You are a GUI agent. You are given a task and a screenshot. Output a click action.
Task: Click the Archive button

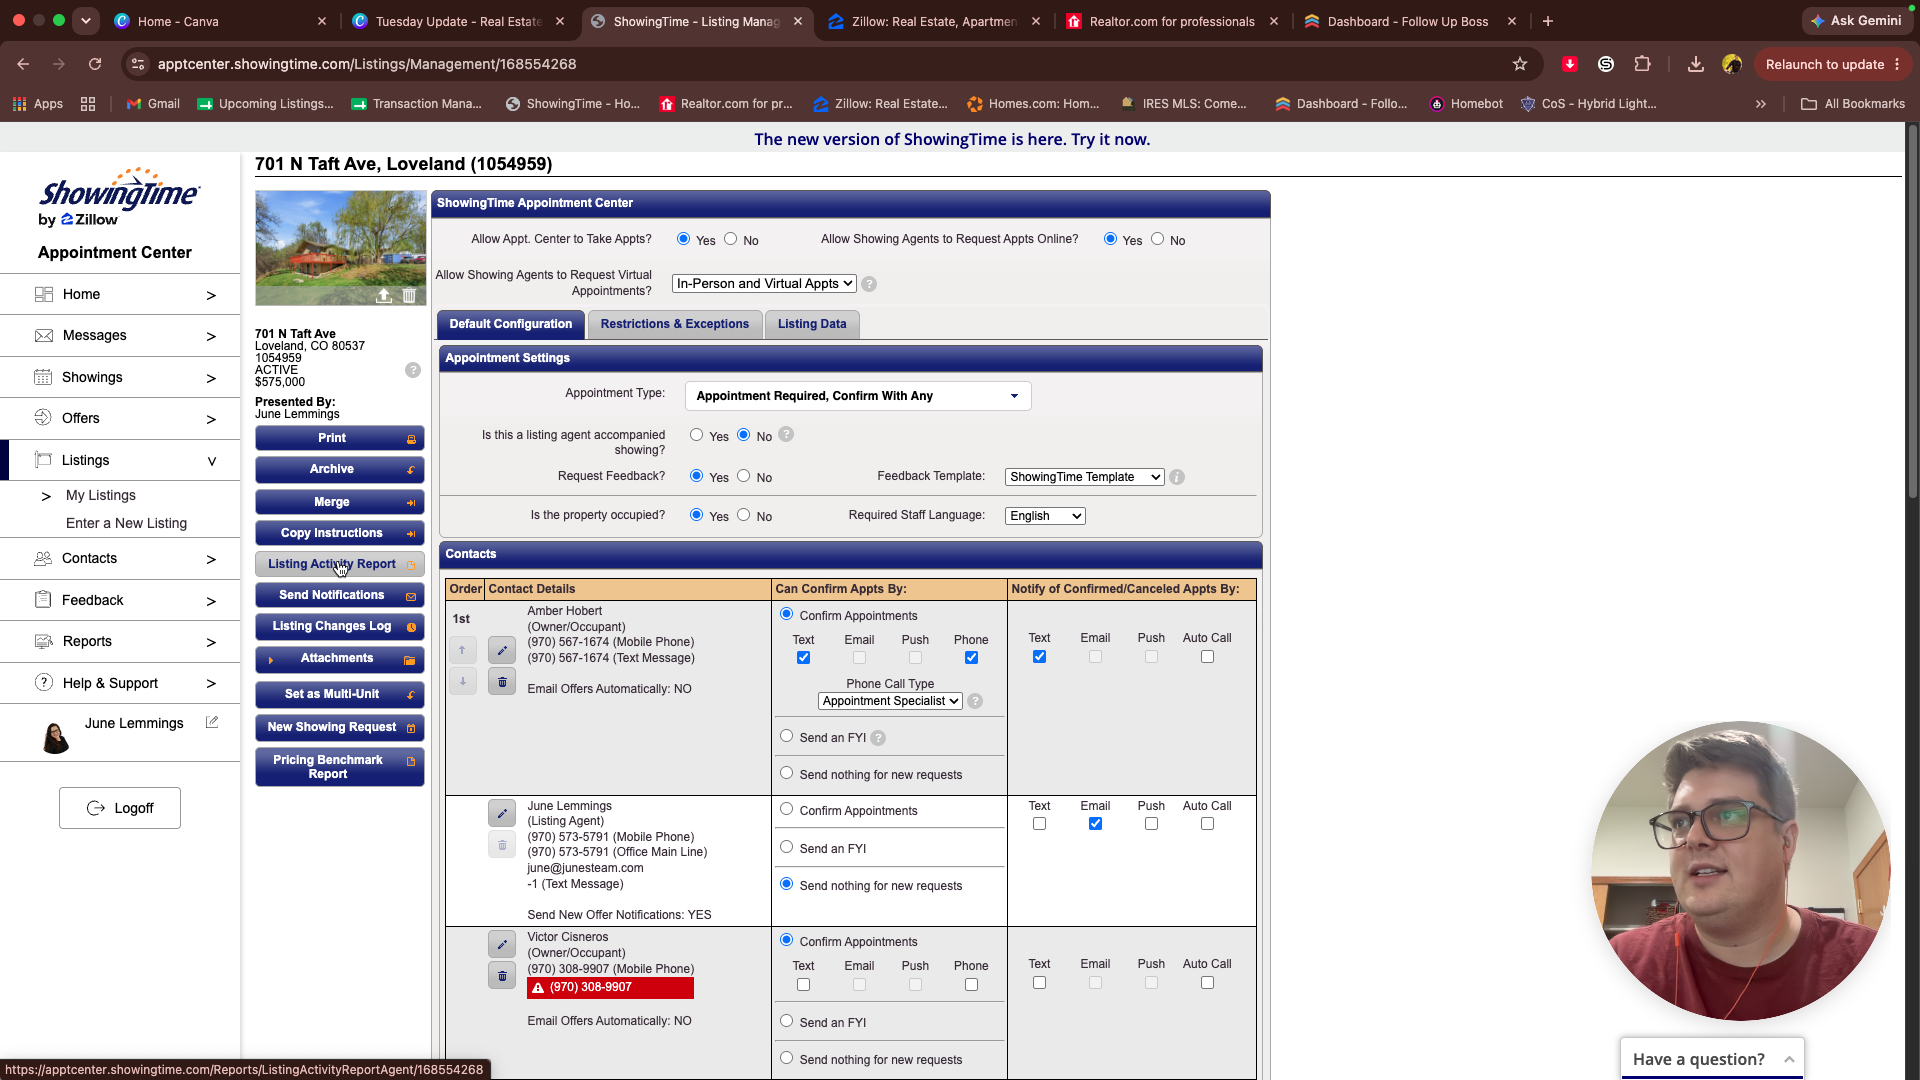click(x=340, y=469)
